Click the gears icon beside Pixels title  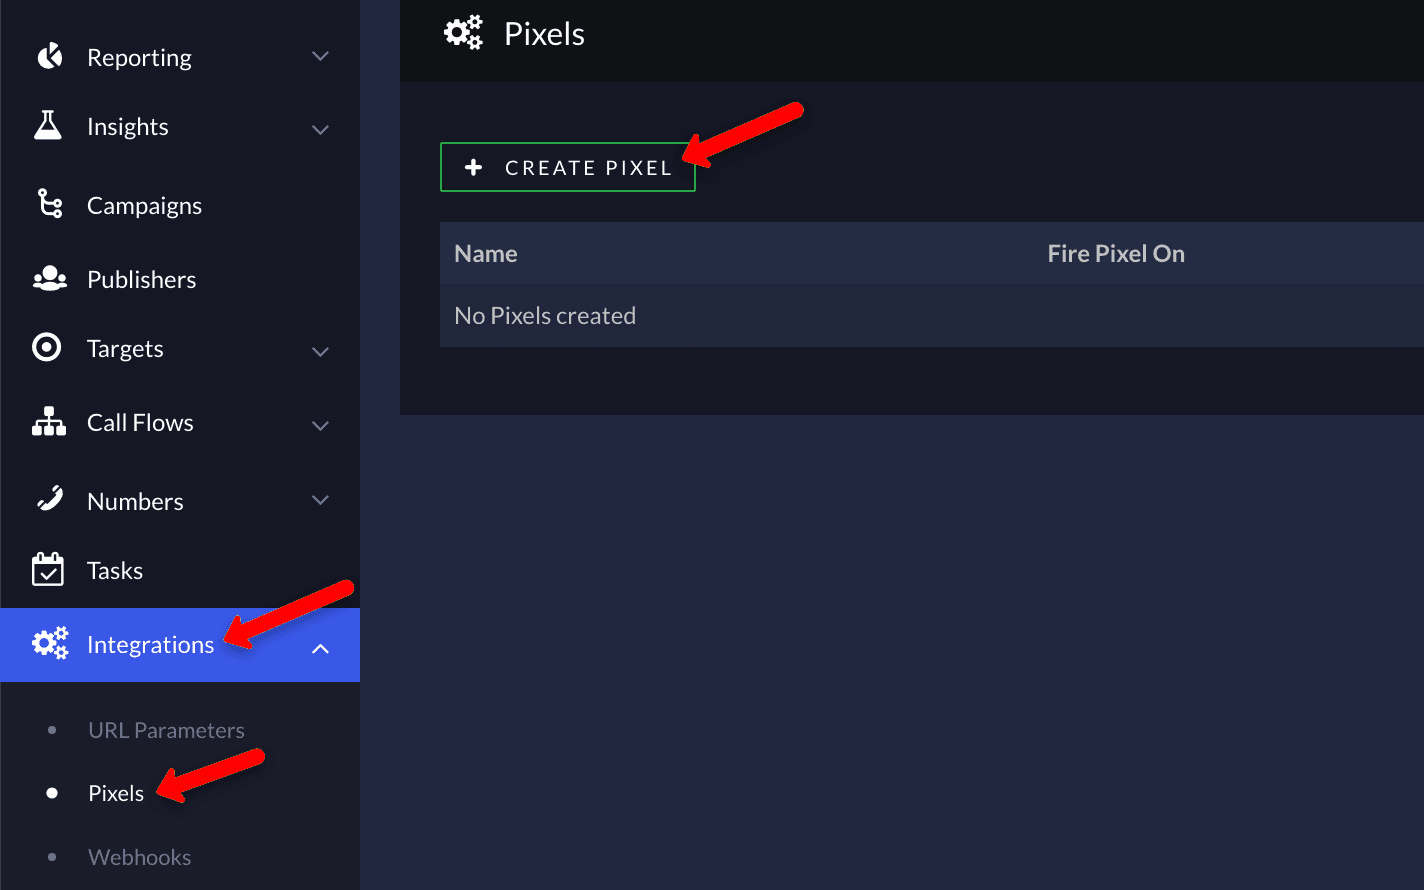point(463,33)
